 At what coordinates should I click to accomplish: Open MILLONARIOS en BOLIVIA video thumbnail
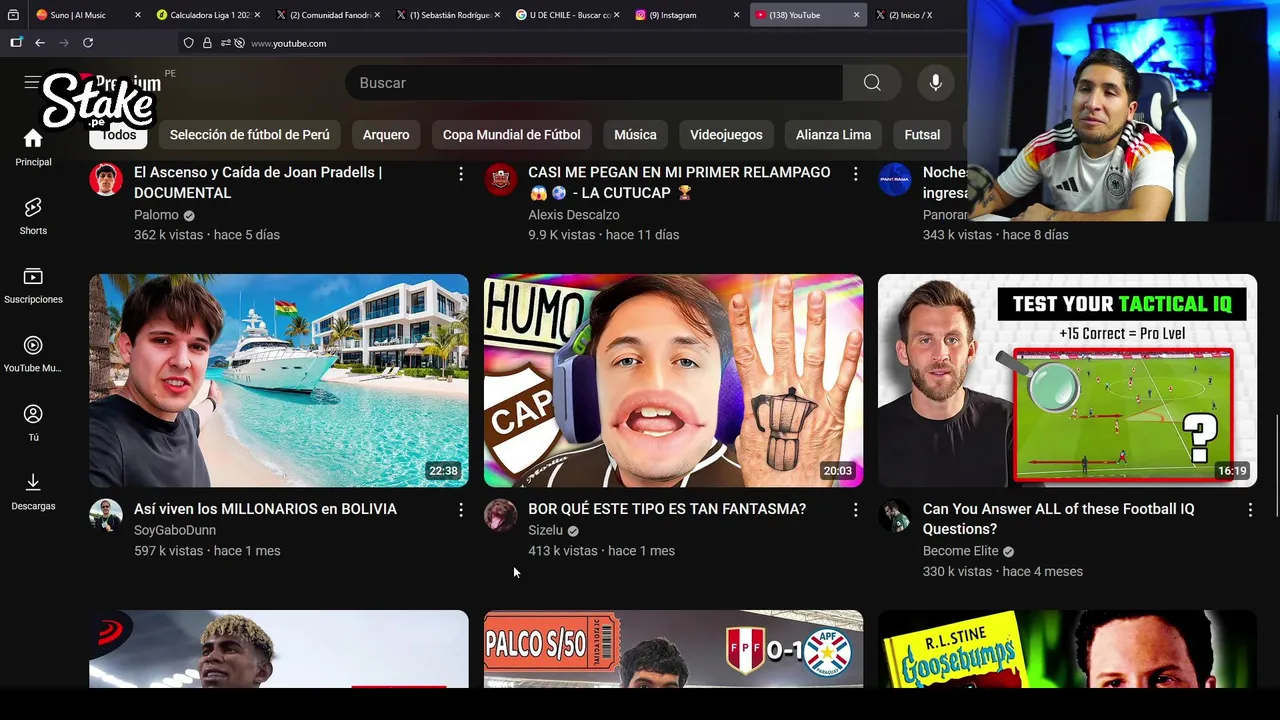click(279, 381)
